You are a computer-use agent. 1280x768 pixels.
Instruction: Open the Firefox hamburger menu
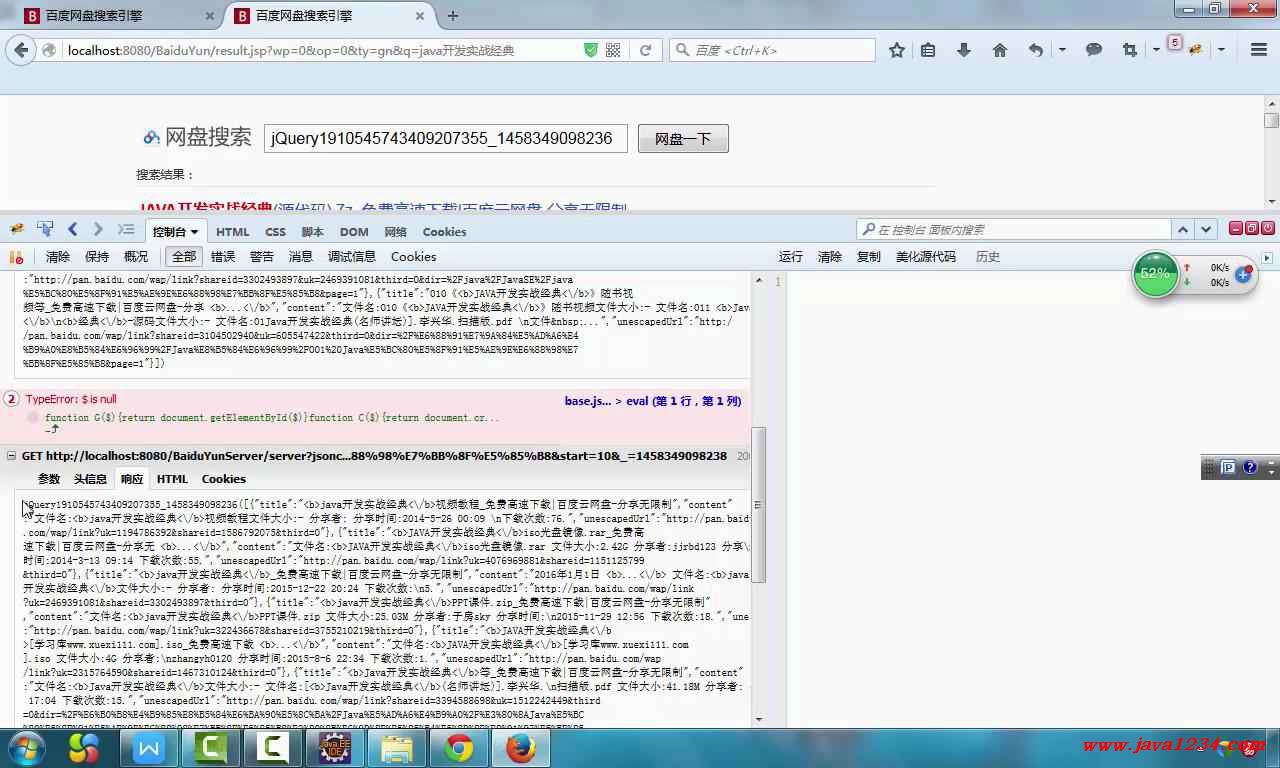point(1259,50)
